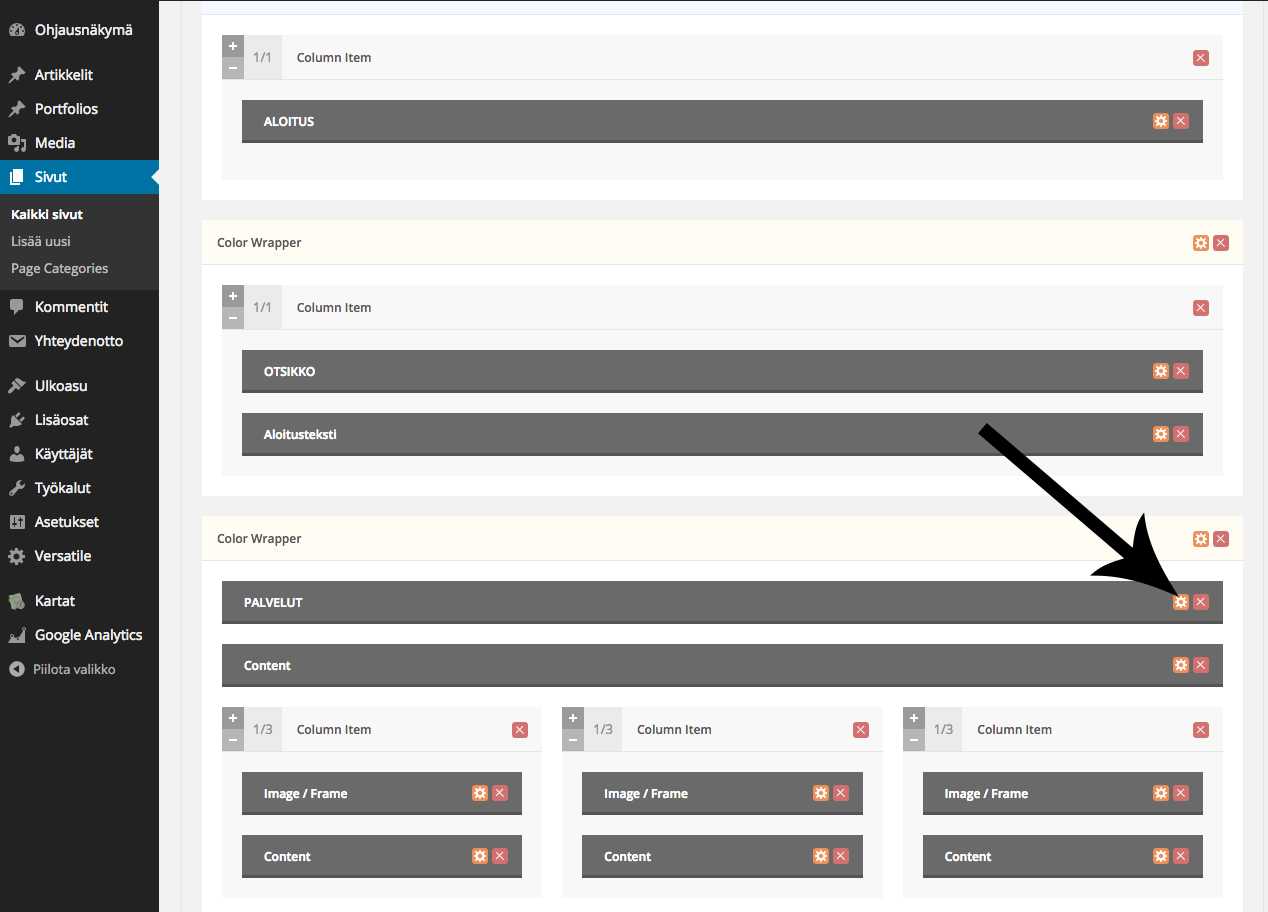Decrease width of OTSIKKO column
Viewport: 1268px width, 912px height.
coord(232,318)
